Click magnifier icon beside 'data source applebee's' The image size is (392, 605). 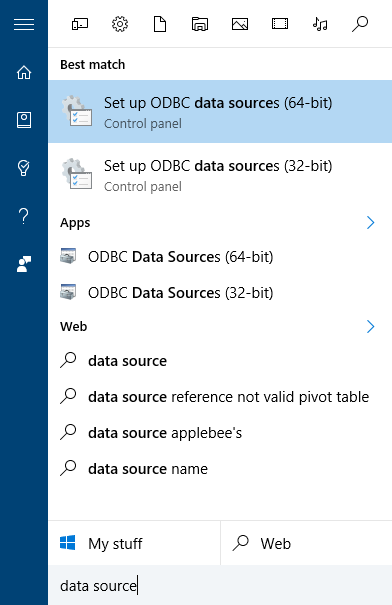tap(68, 432)
